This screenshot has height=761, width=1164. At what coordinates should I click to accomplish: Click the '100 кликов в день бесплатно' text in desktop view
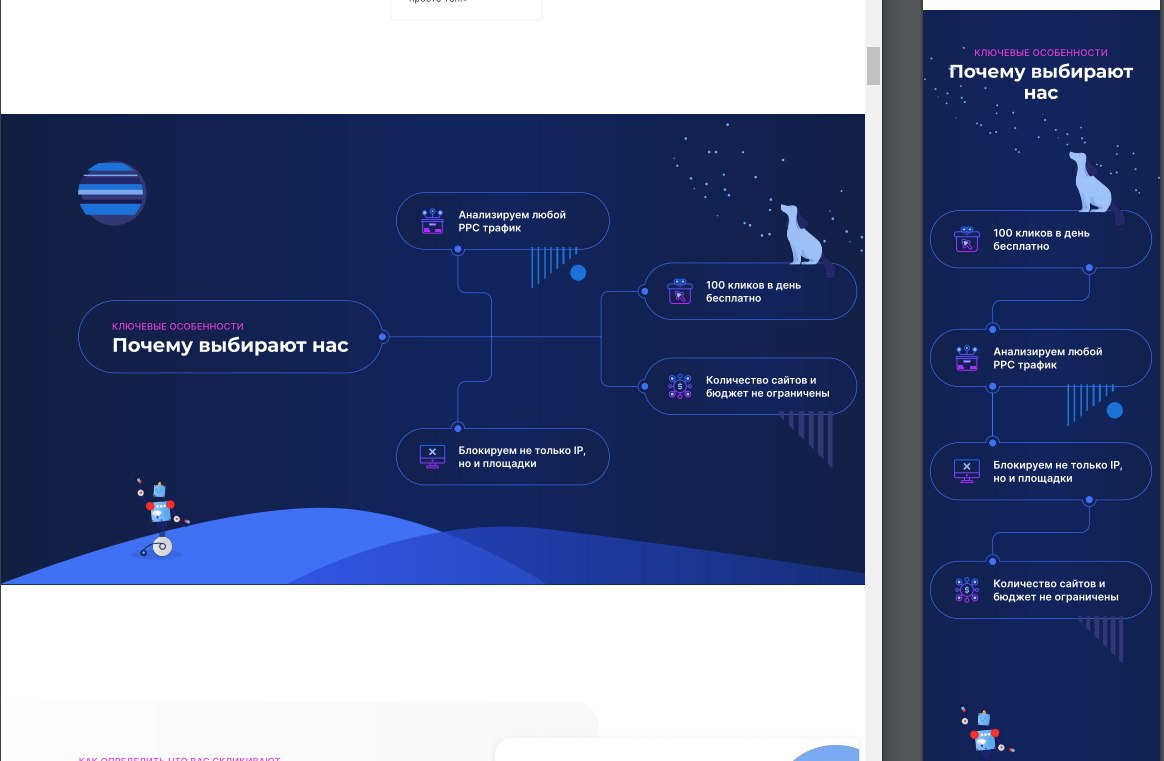(753, 291)
